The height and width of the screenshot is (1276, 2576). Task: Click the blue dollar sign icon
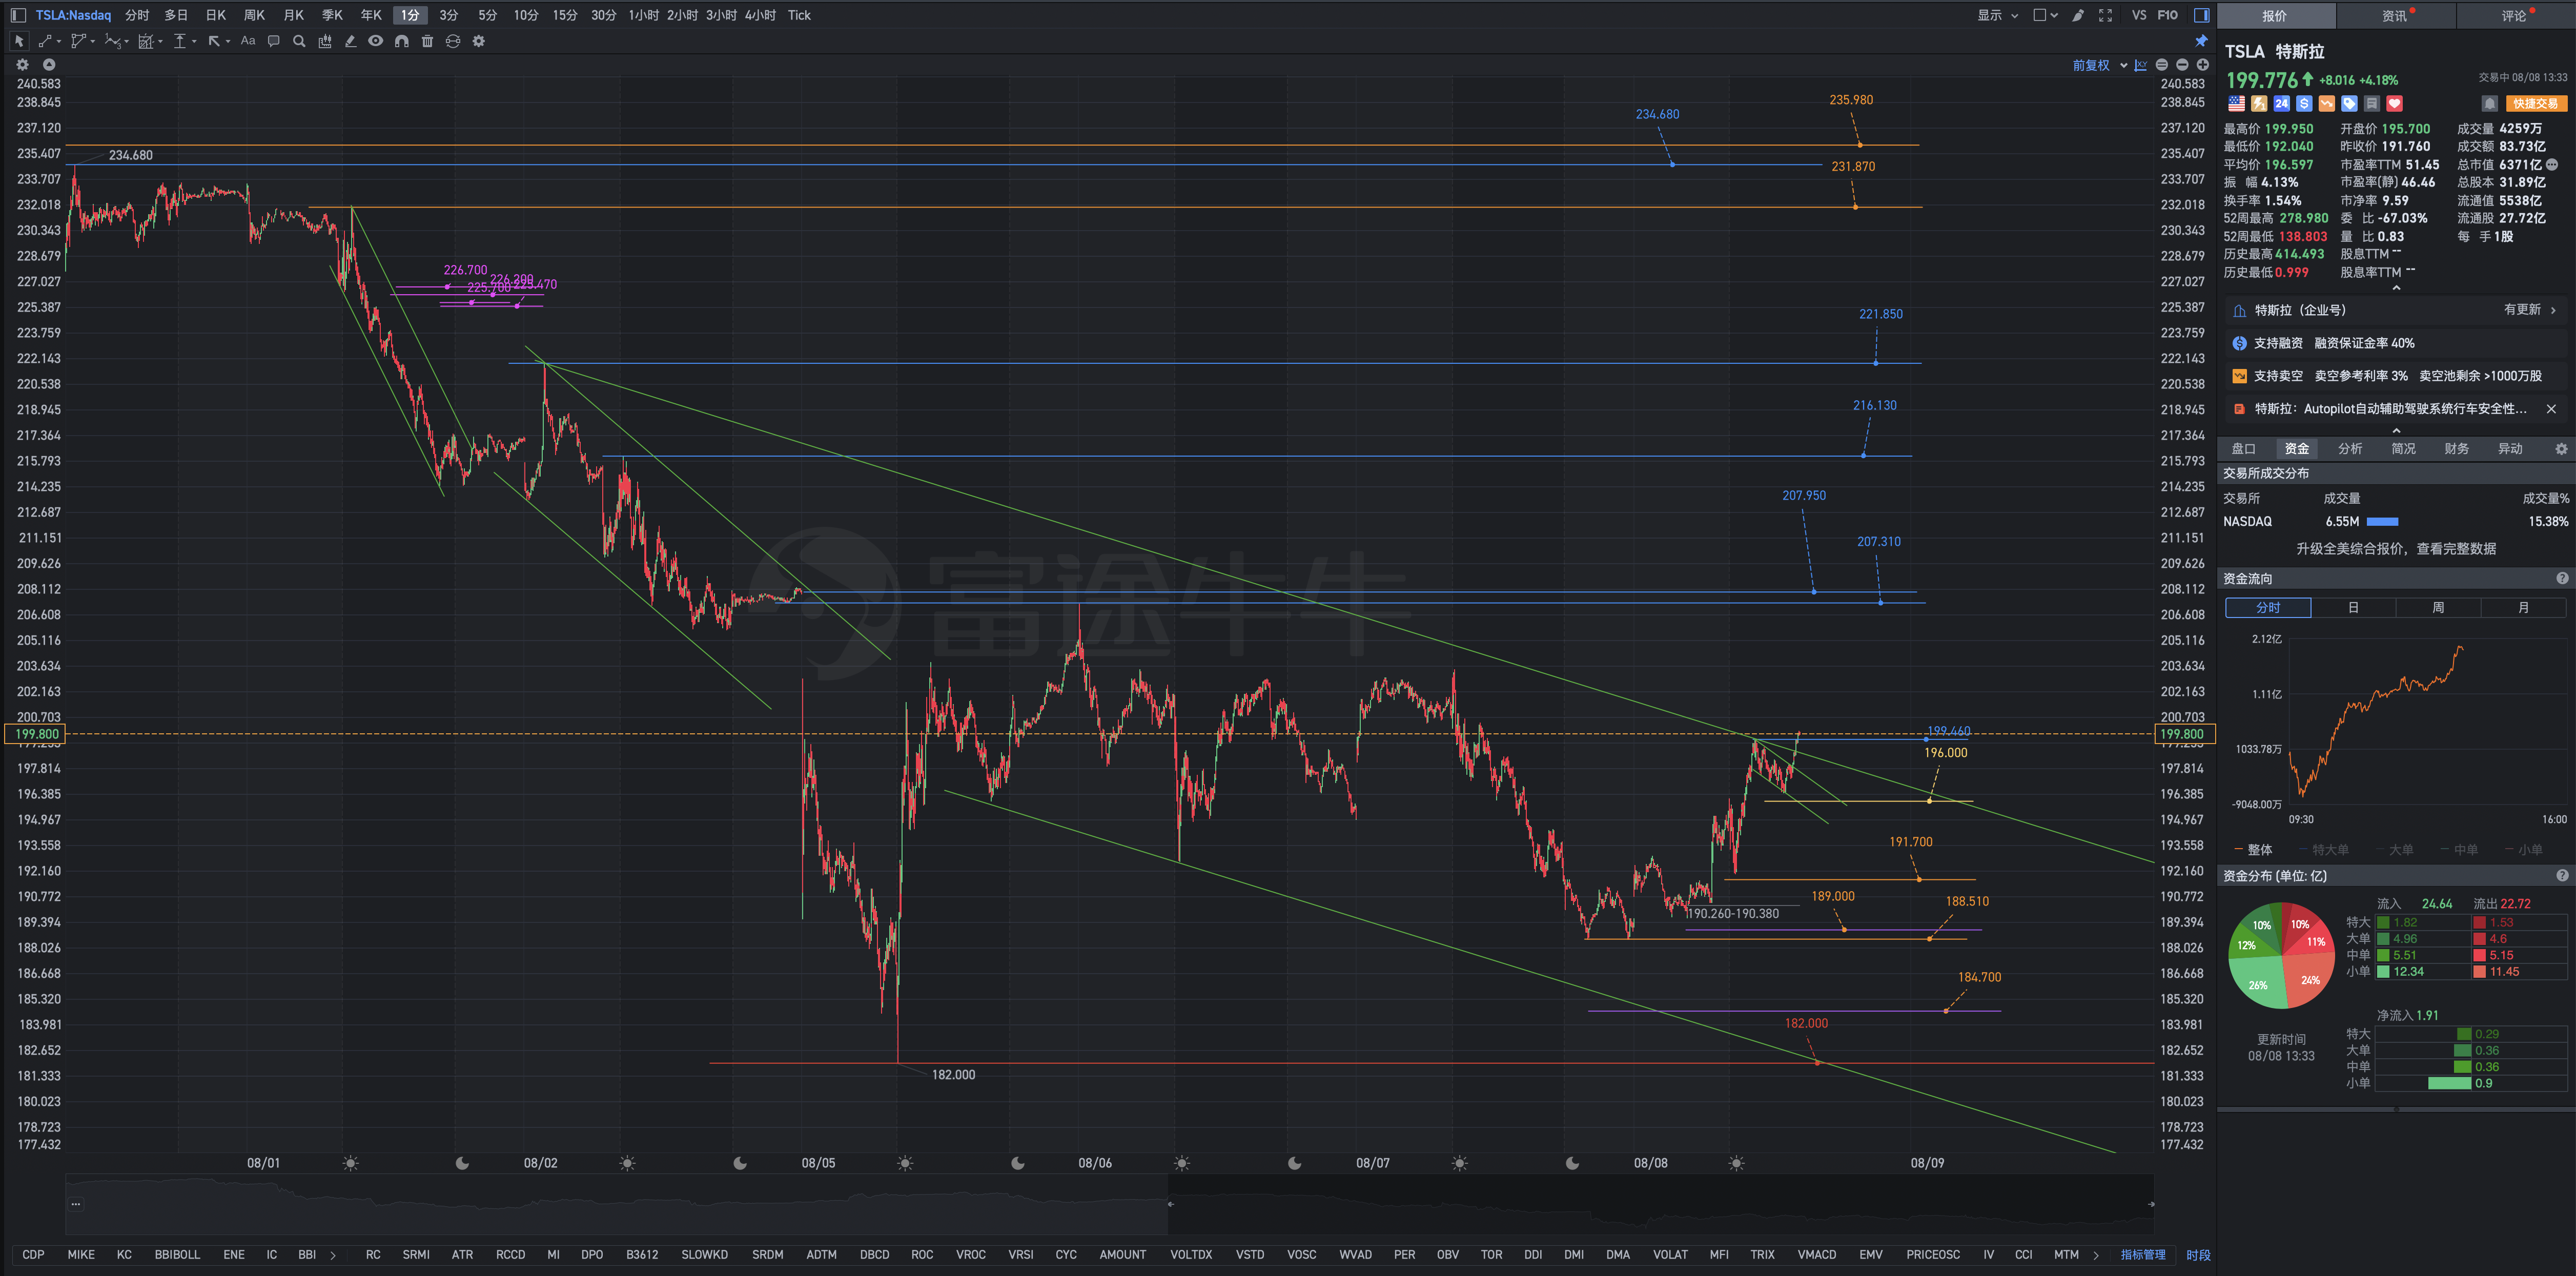pos(2304,104)
